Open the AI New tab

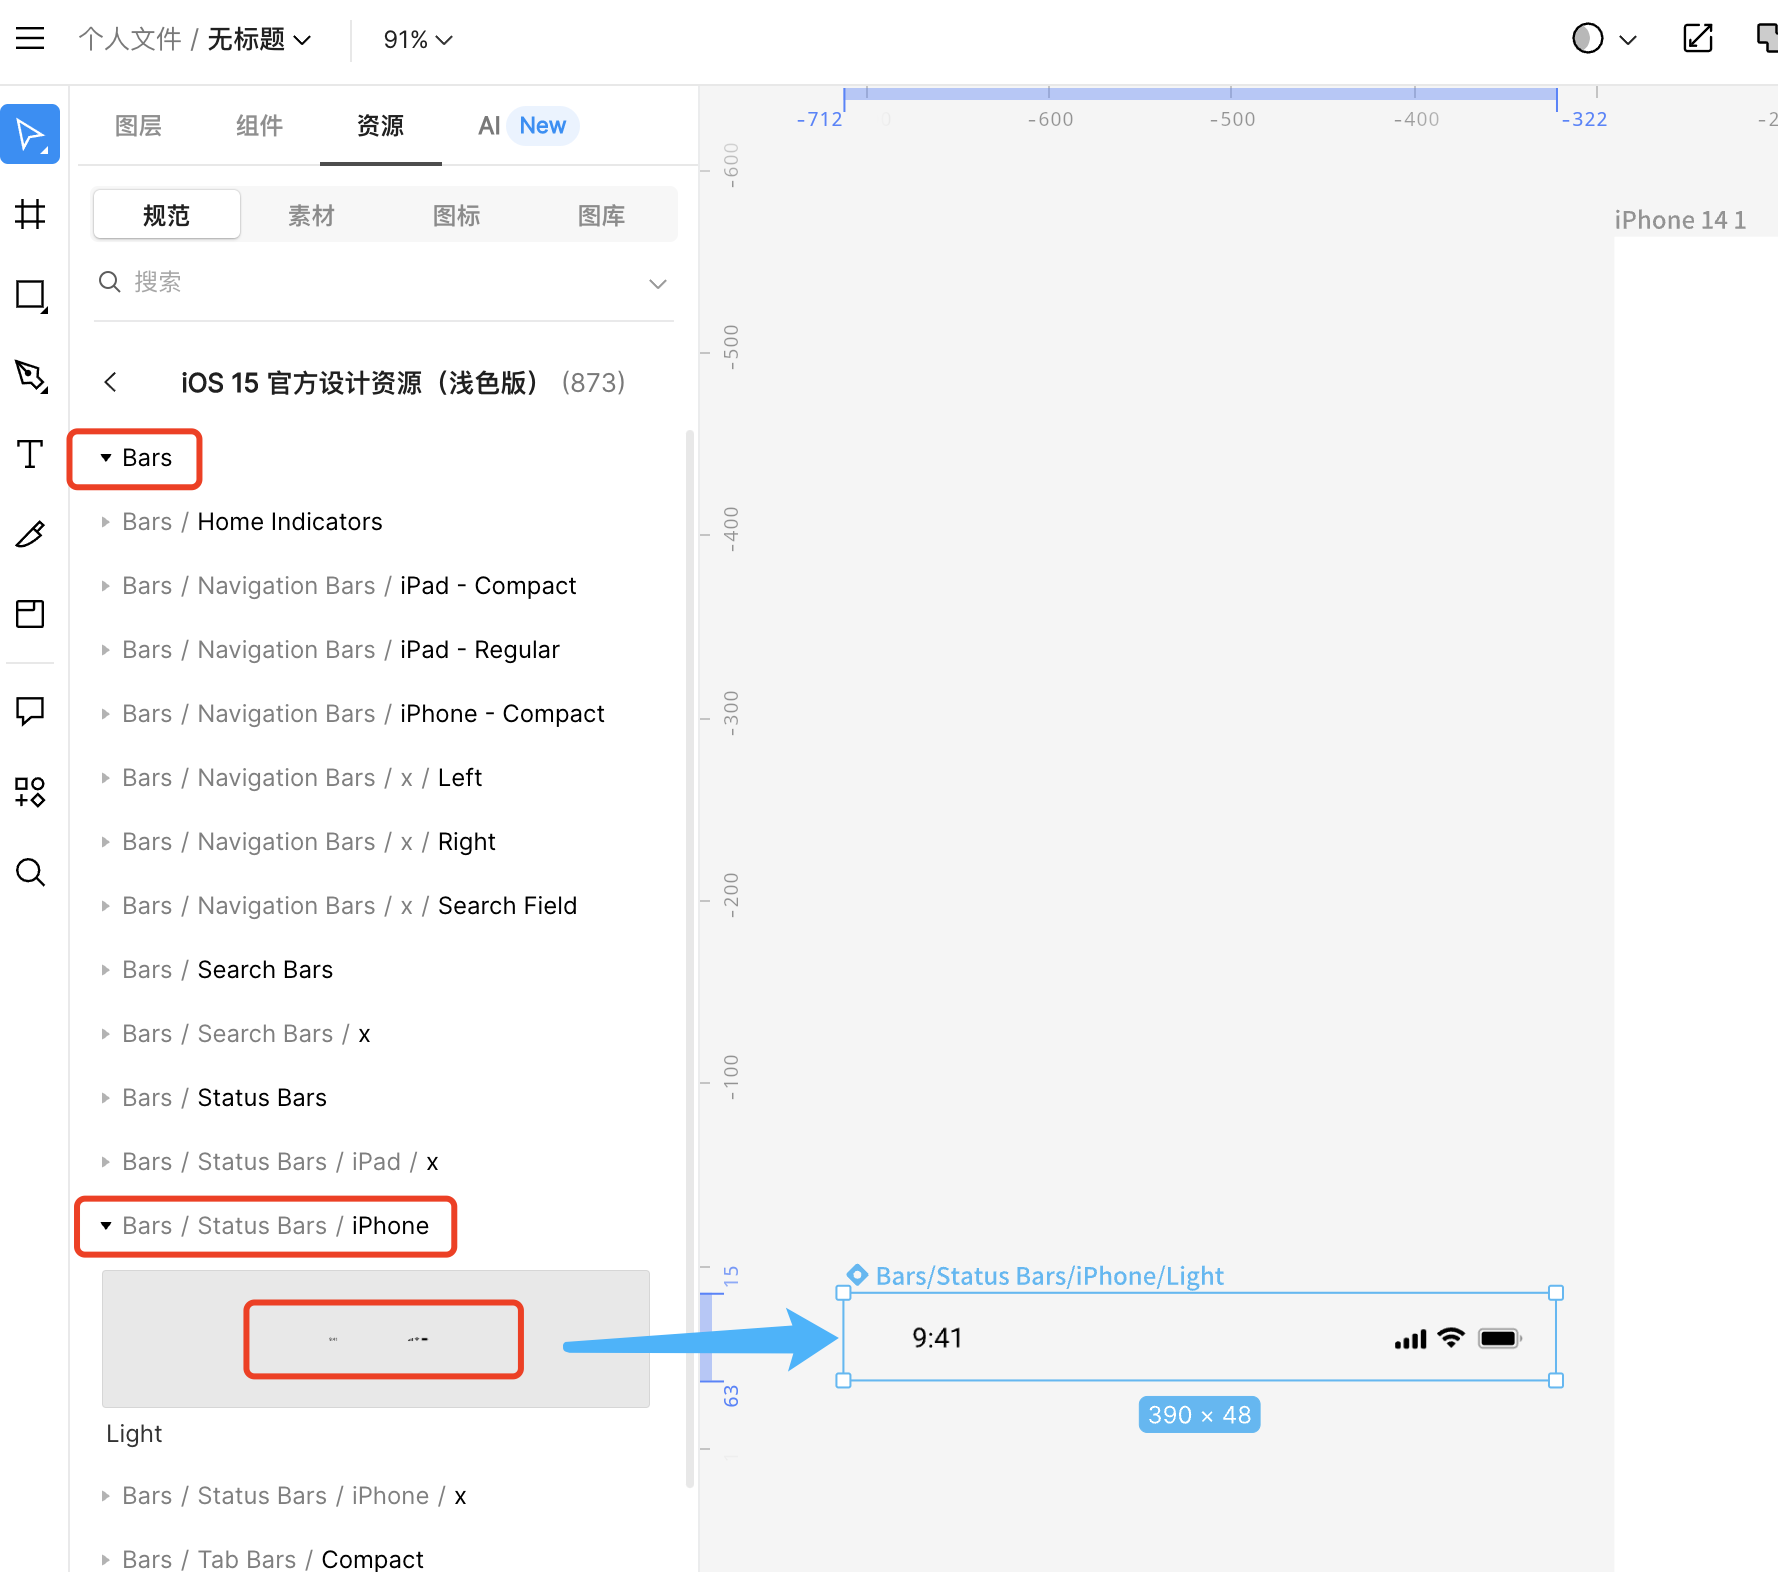527,126
